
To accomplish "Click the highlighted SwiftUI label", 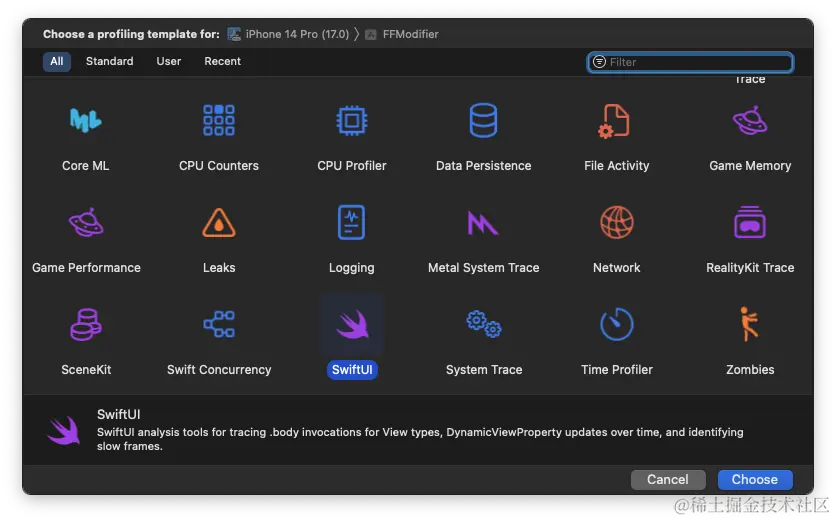I will 352,370.
